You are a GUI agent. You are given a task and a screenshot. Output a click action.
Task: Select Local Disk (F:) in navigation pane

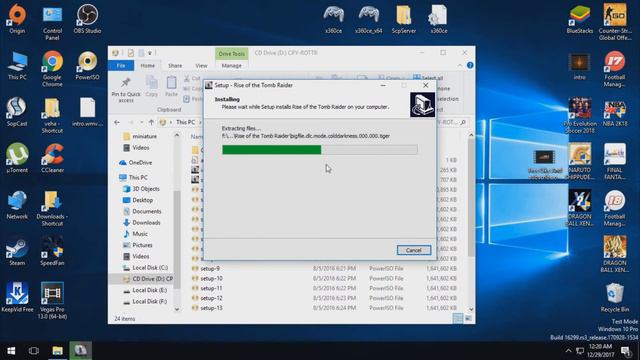coord(149,302)
